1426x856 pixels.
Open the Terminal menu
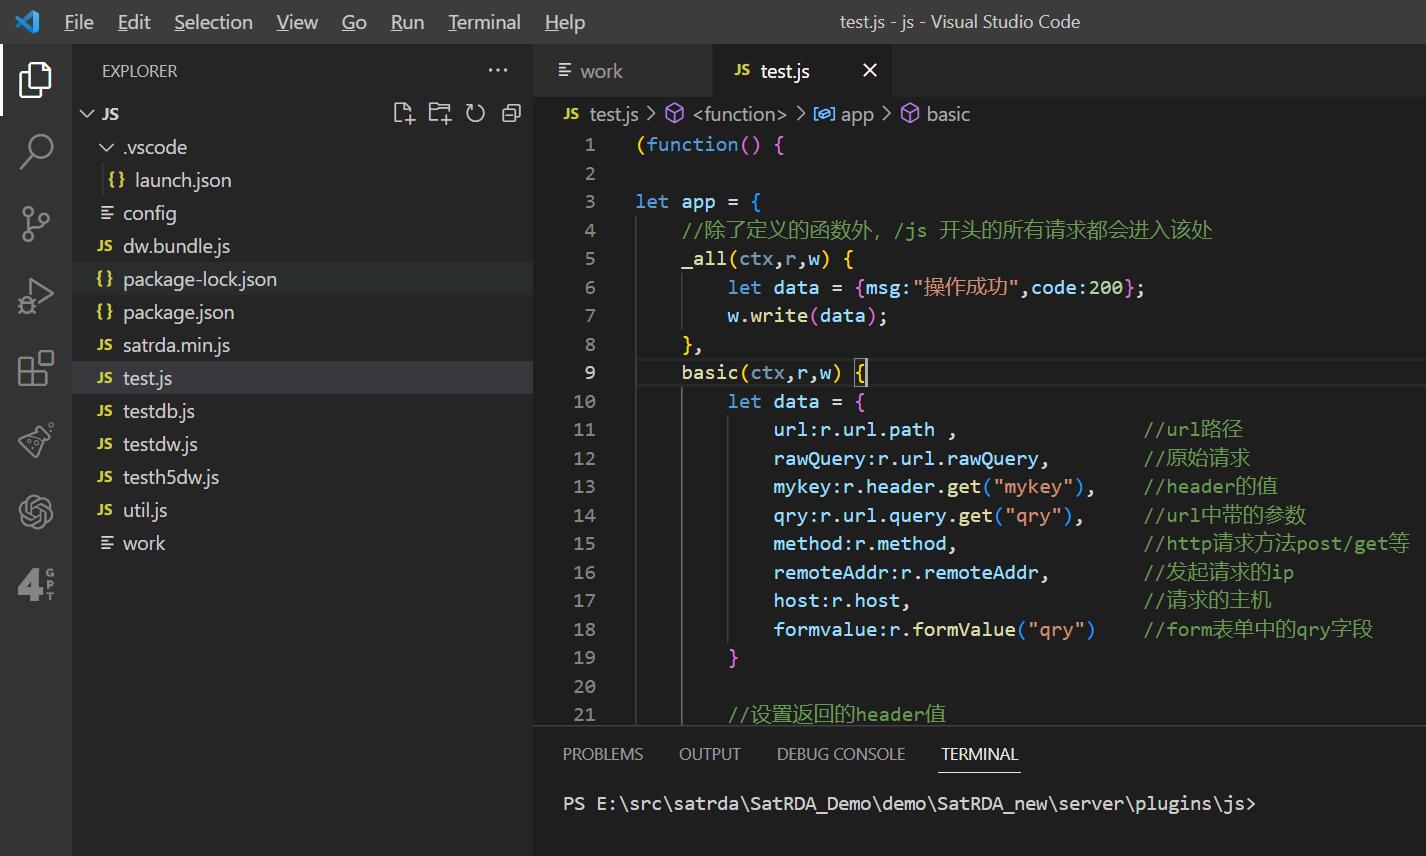tap(484, 22)
